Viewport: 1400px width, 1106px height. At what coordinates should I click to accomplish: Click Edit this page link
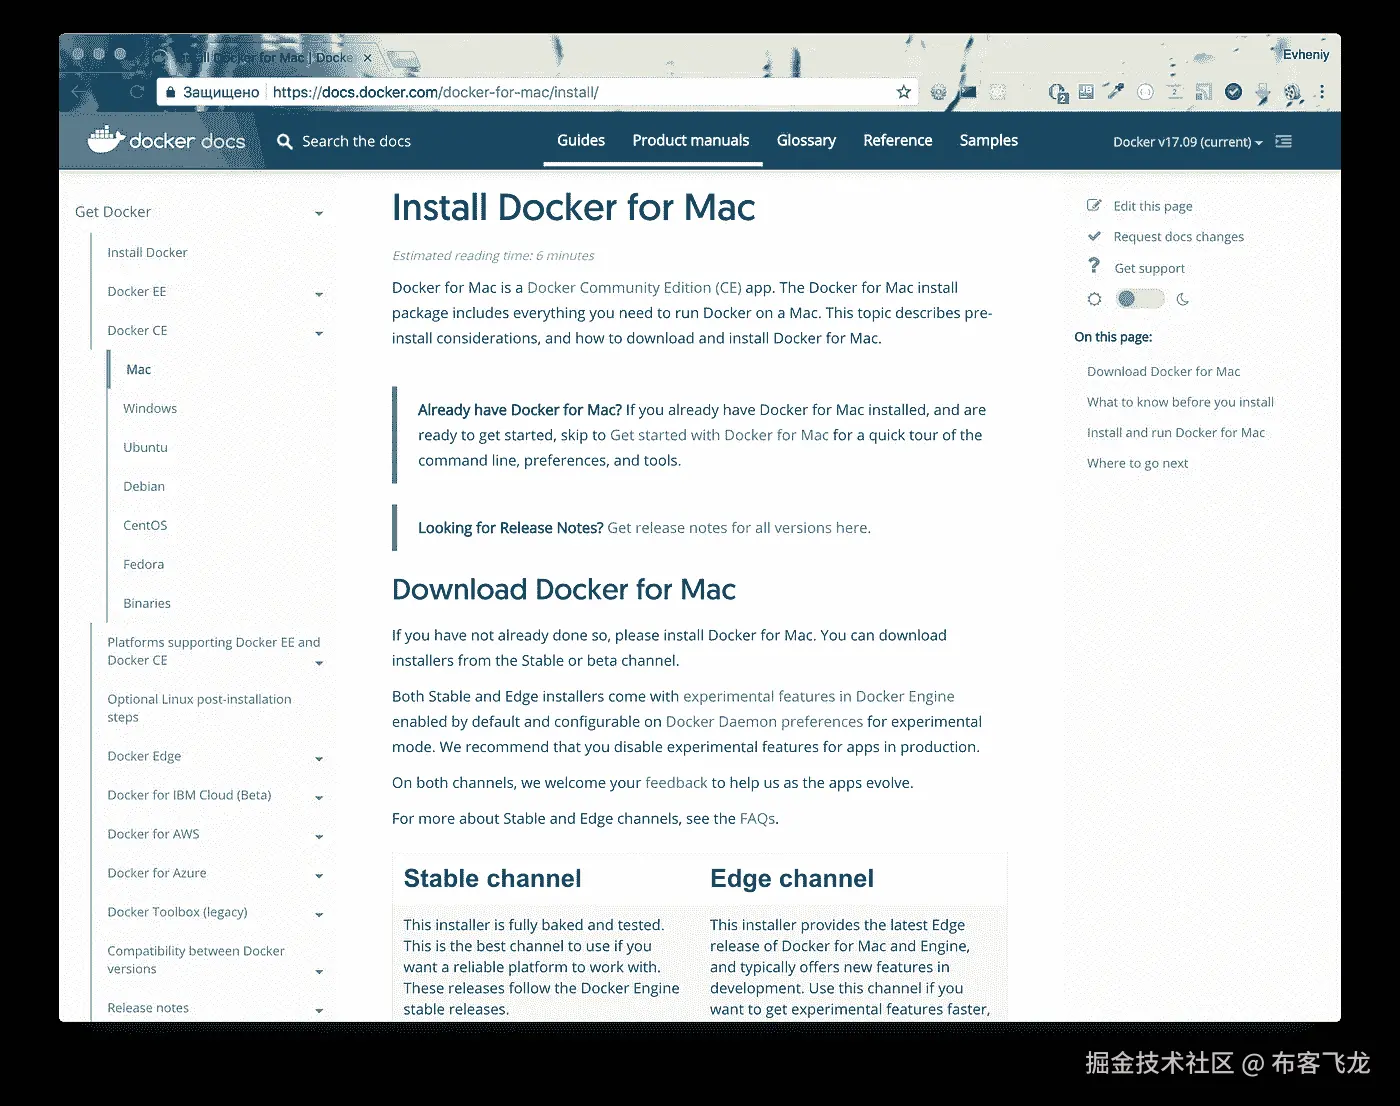coord(1153,206)
